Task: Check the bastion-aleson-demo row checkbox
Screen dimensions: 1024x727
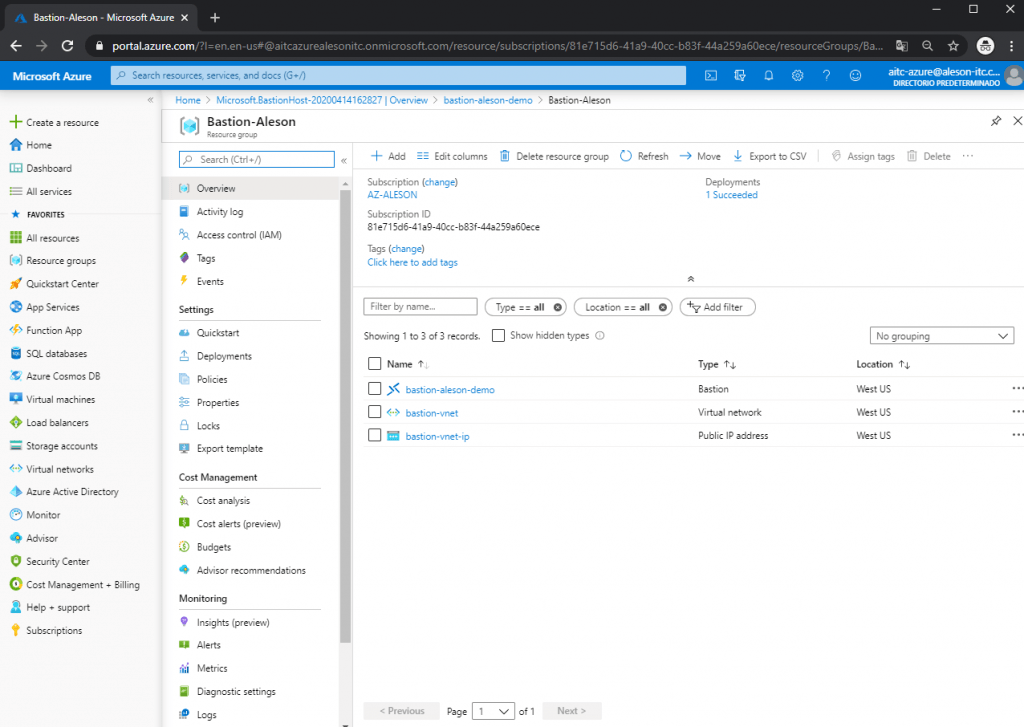Action: tap(374, 389)
